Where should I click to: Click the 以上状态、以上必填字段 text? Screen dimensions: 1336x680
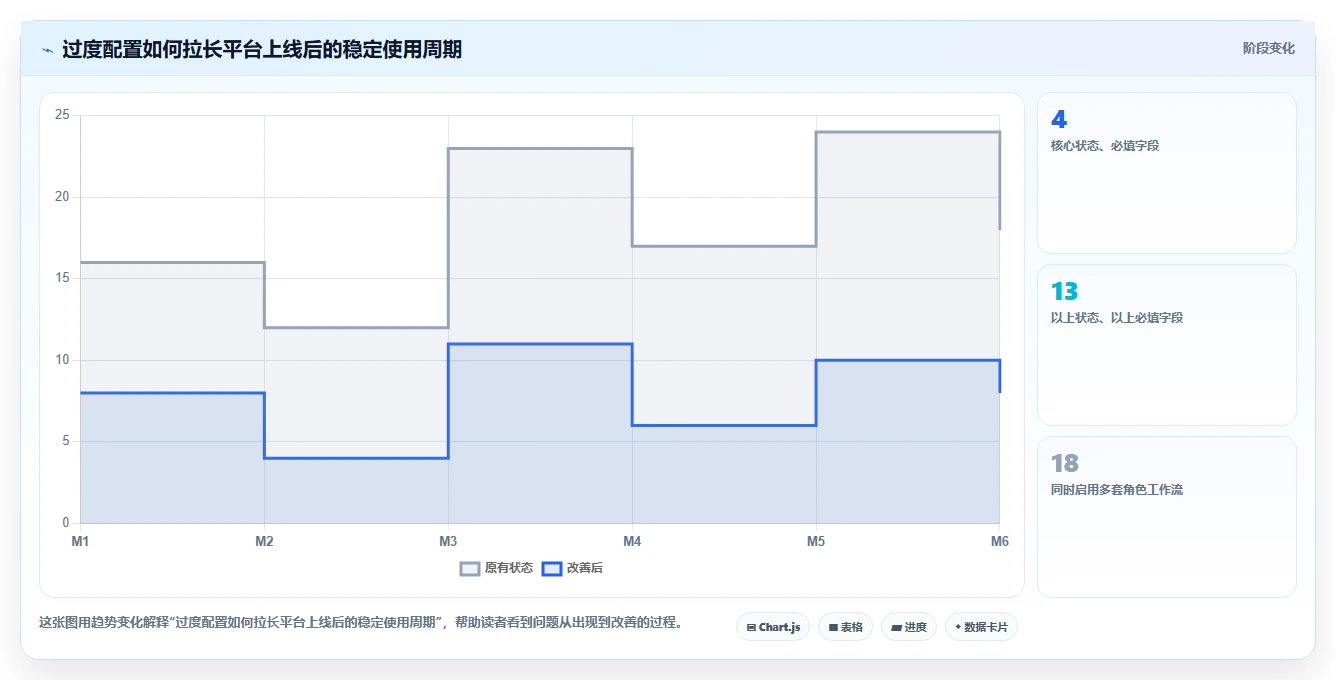point(1117,318)
